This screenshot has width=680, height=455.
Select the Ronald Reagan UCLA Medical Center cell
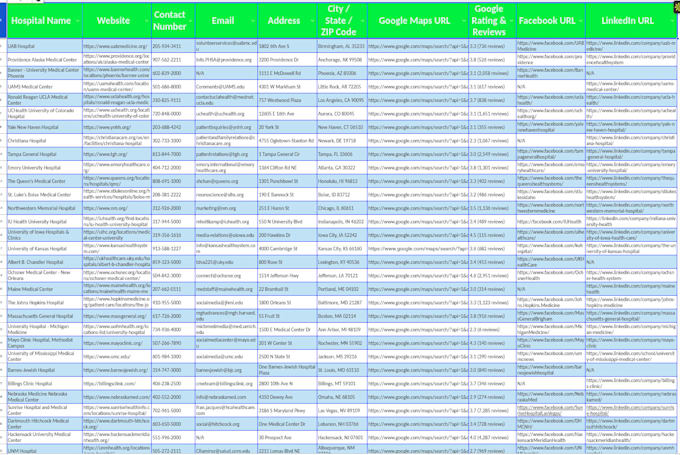tap(44, 100)
